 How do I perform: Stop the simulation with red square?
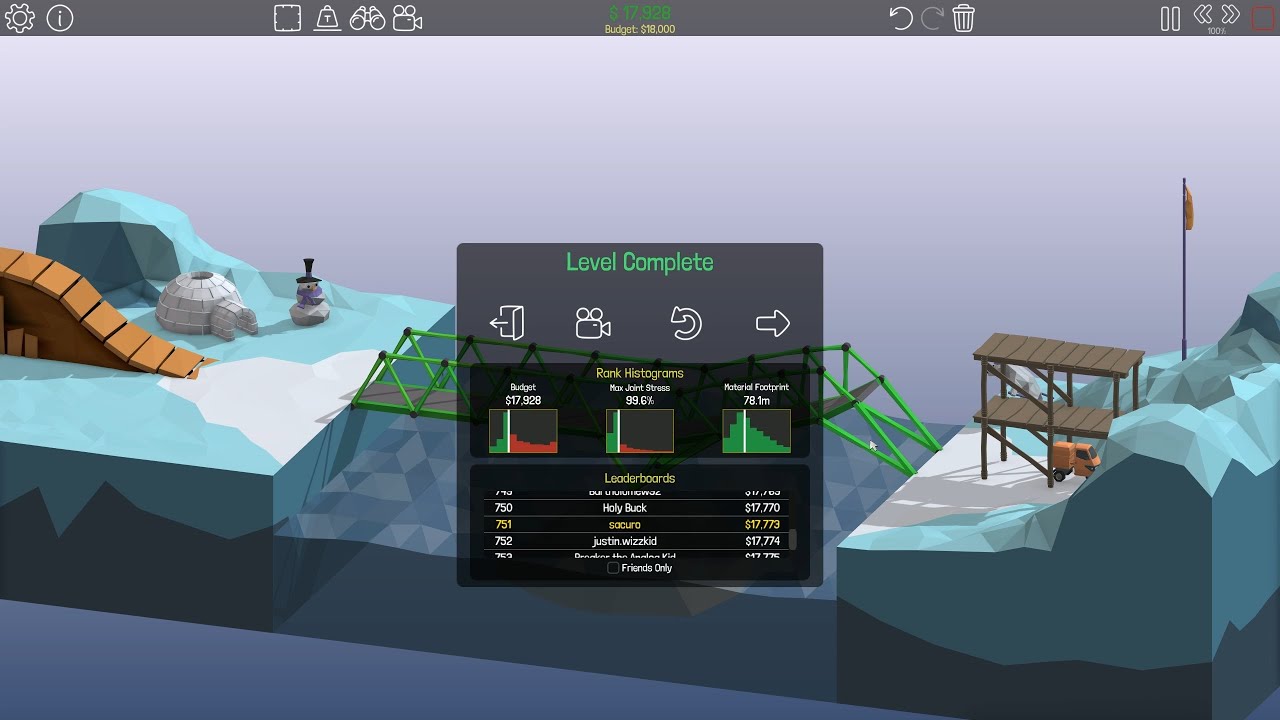1263,18
